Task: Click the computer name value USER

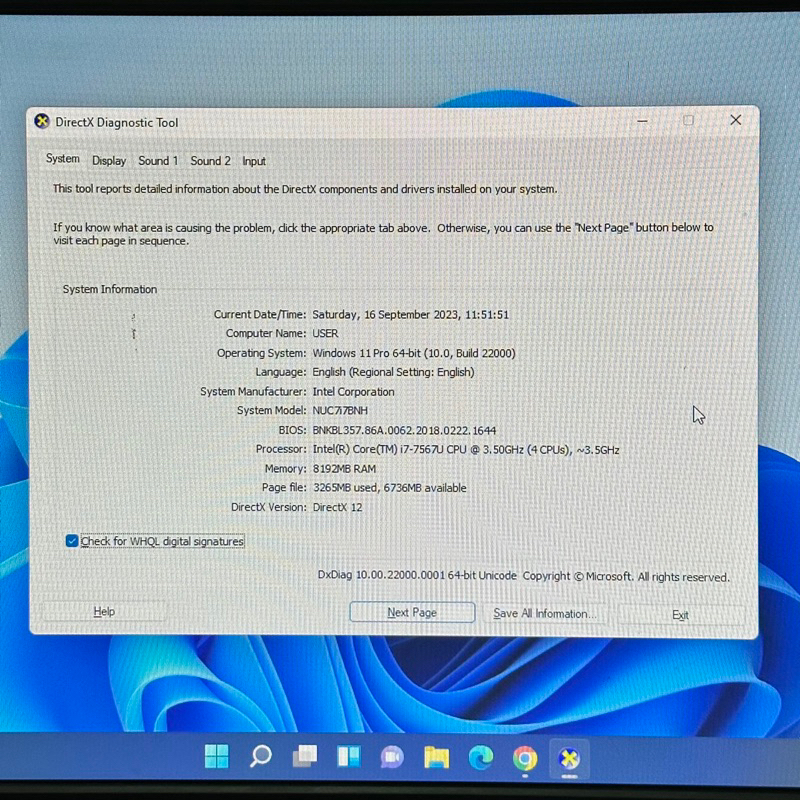Action: (325, 333)
